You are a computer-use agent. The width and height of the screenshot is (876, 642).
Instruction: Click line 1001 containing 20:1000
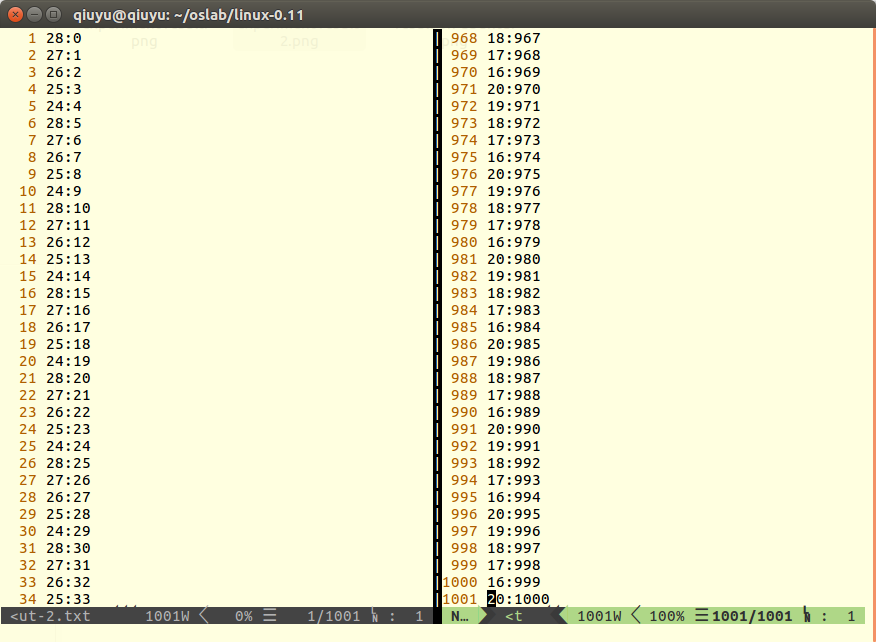click(x=517, y=599)
